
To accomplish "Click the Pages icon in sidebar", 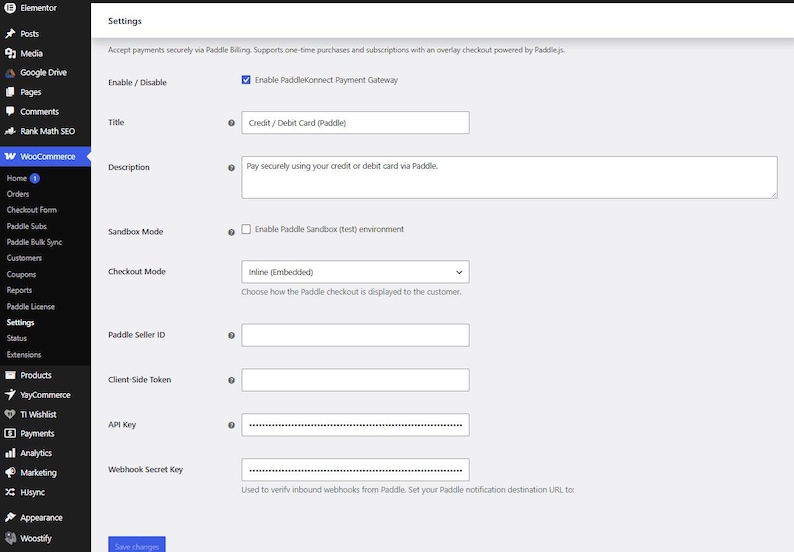I will coord(10,92).
